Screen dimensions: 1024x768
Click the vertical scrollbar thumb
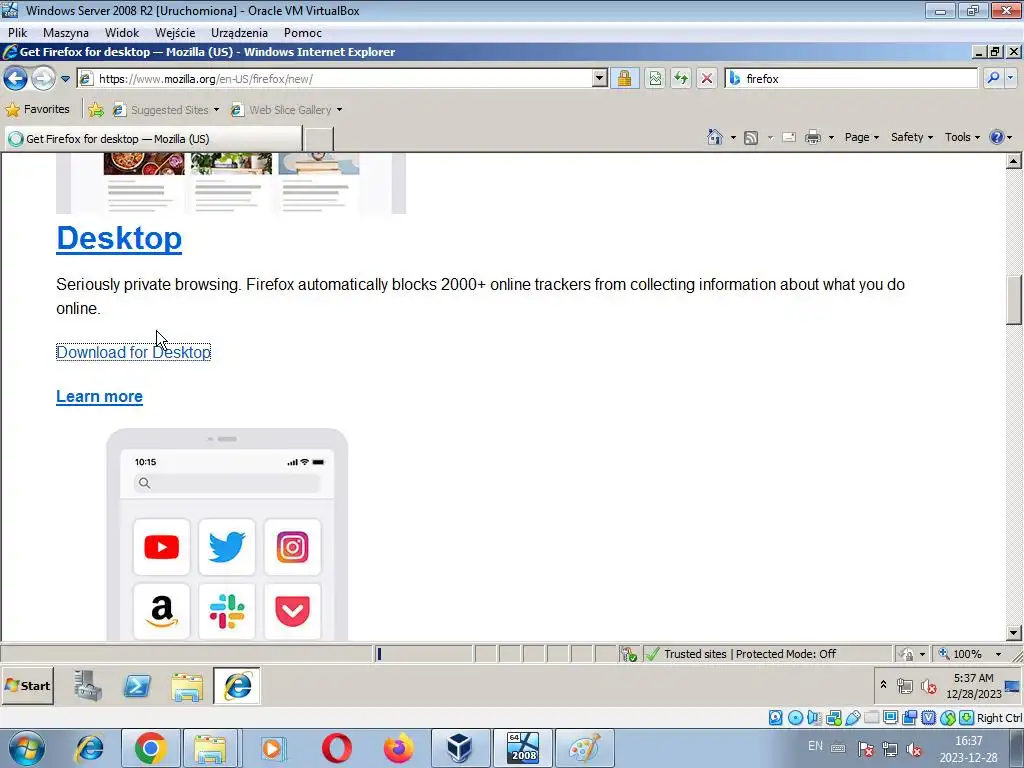coord(1014,300)
